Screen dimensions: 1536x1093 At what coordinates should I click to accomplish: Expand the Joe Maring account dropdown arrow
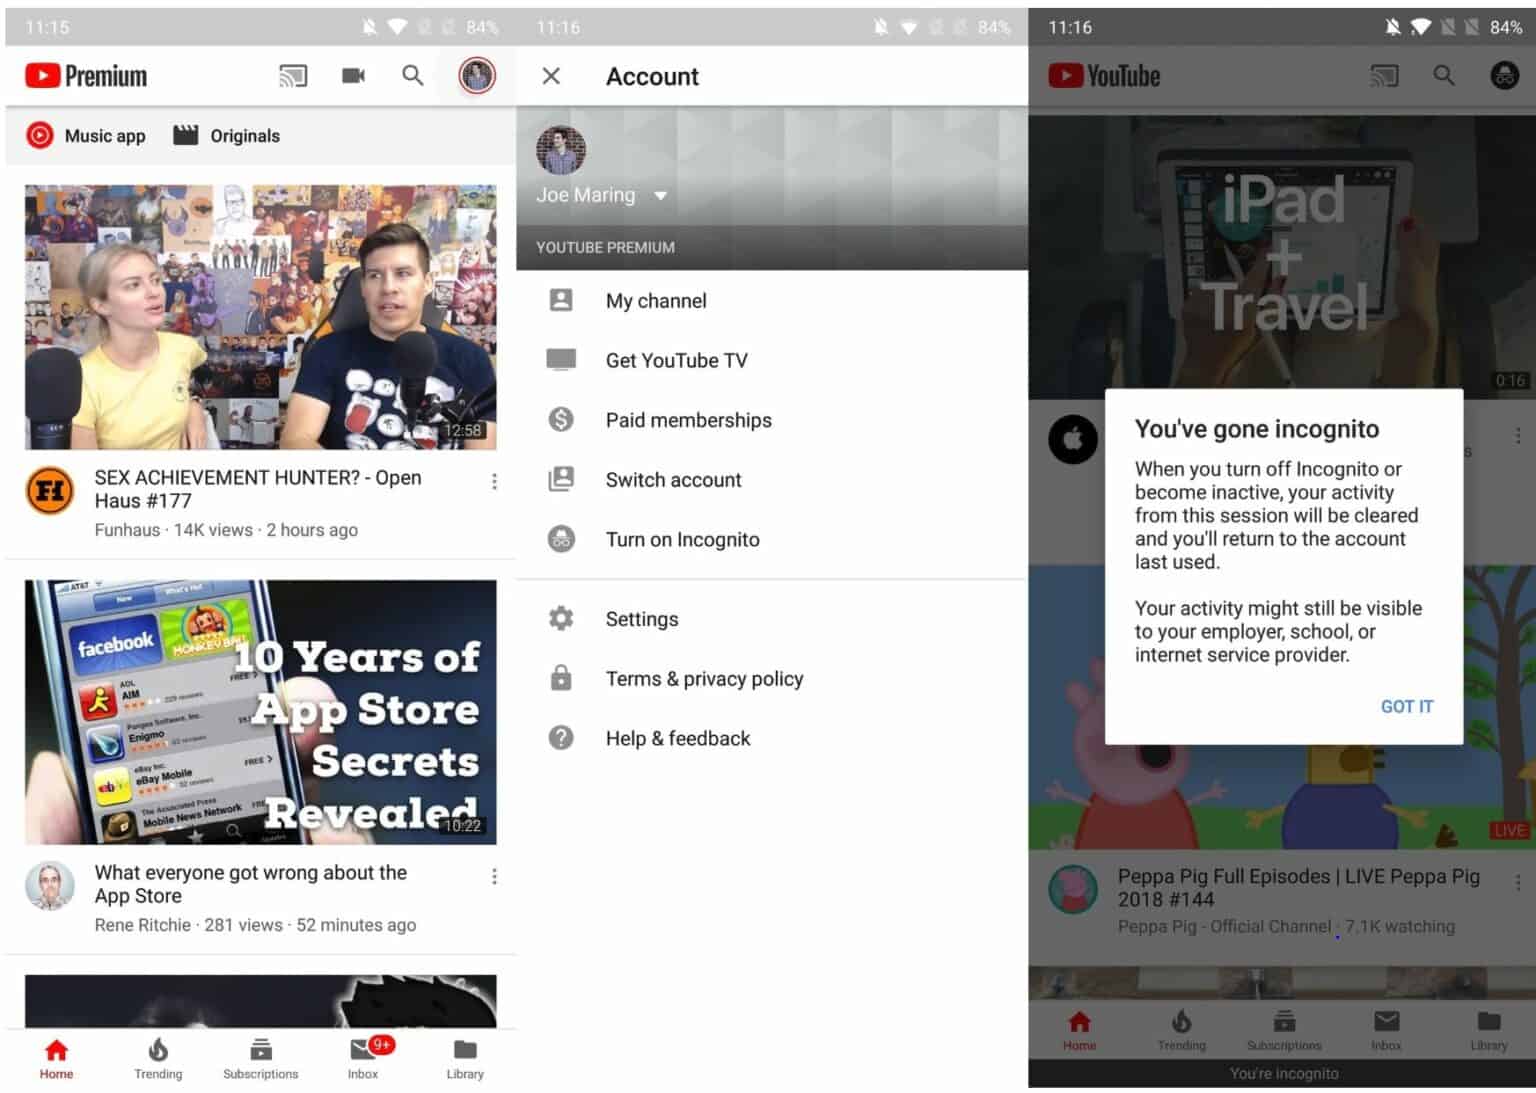(660, 196)
